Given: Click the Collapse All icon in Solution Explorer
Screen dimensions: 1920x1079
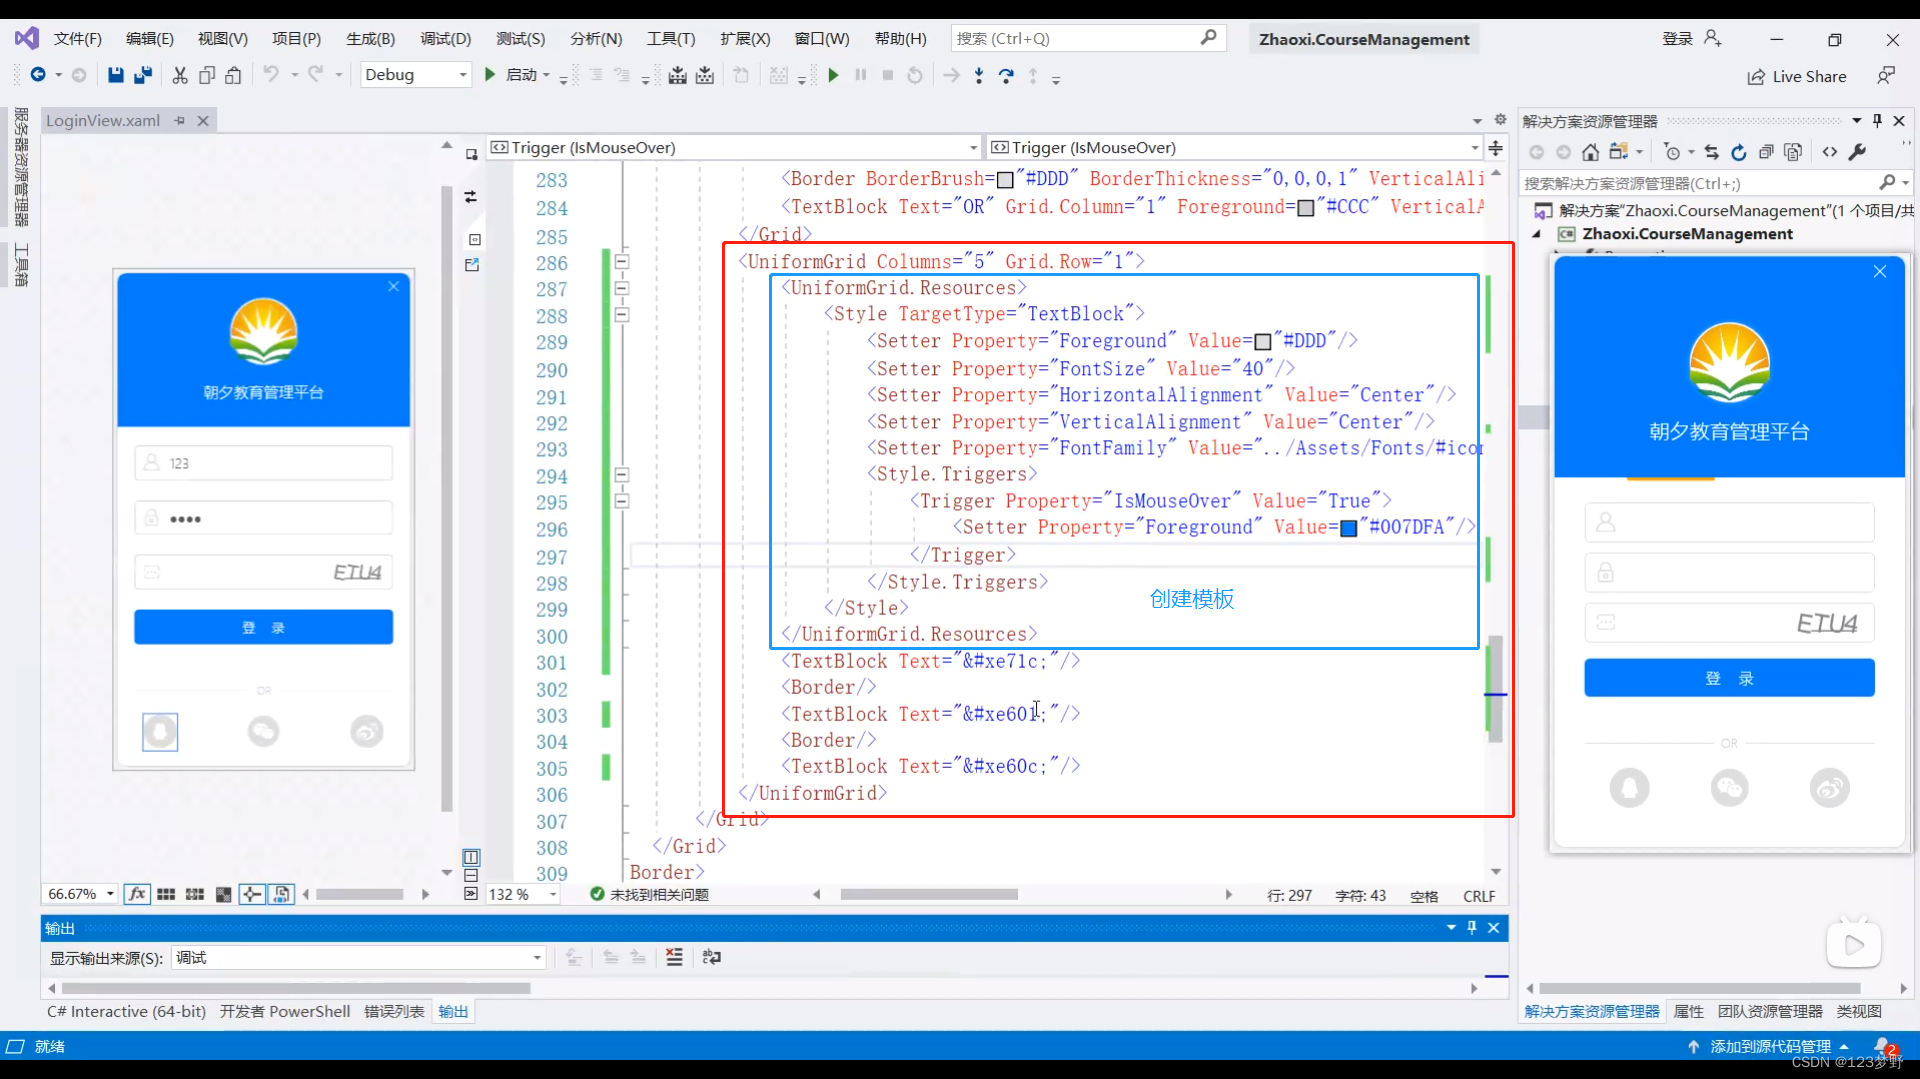Looking at the screenshot, I should 1766,152.
